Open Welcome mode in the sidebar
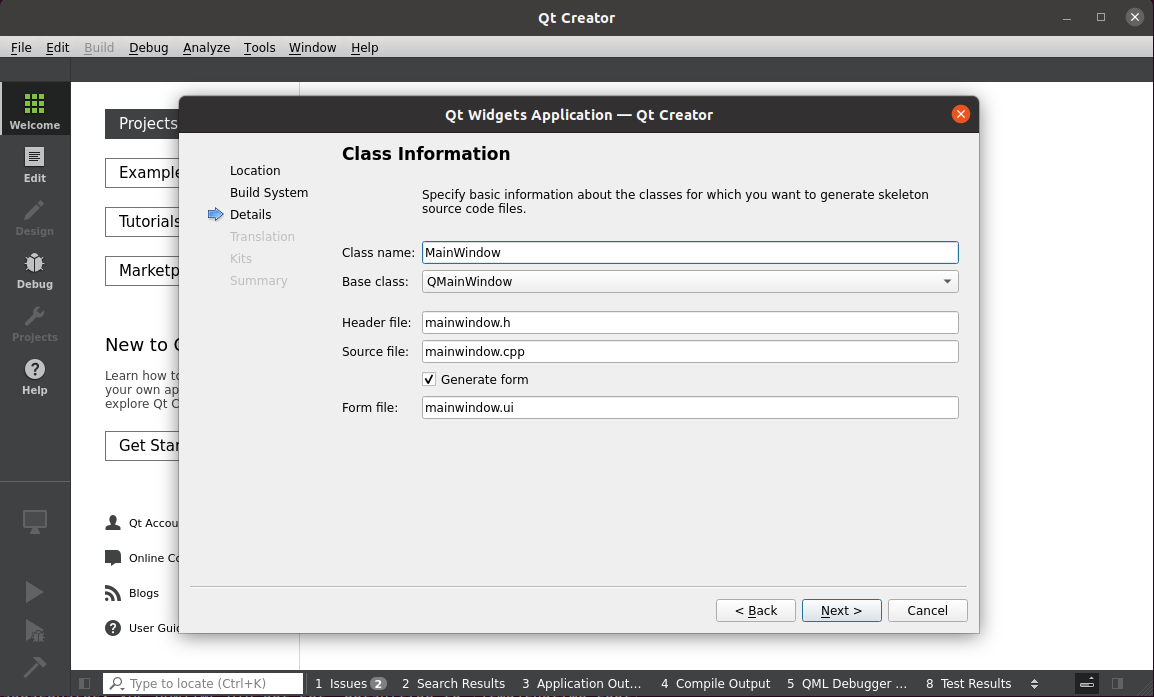Screen dimensions: 1154x697 tap(35, 109)
